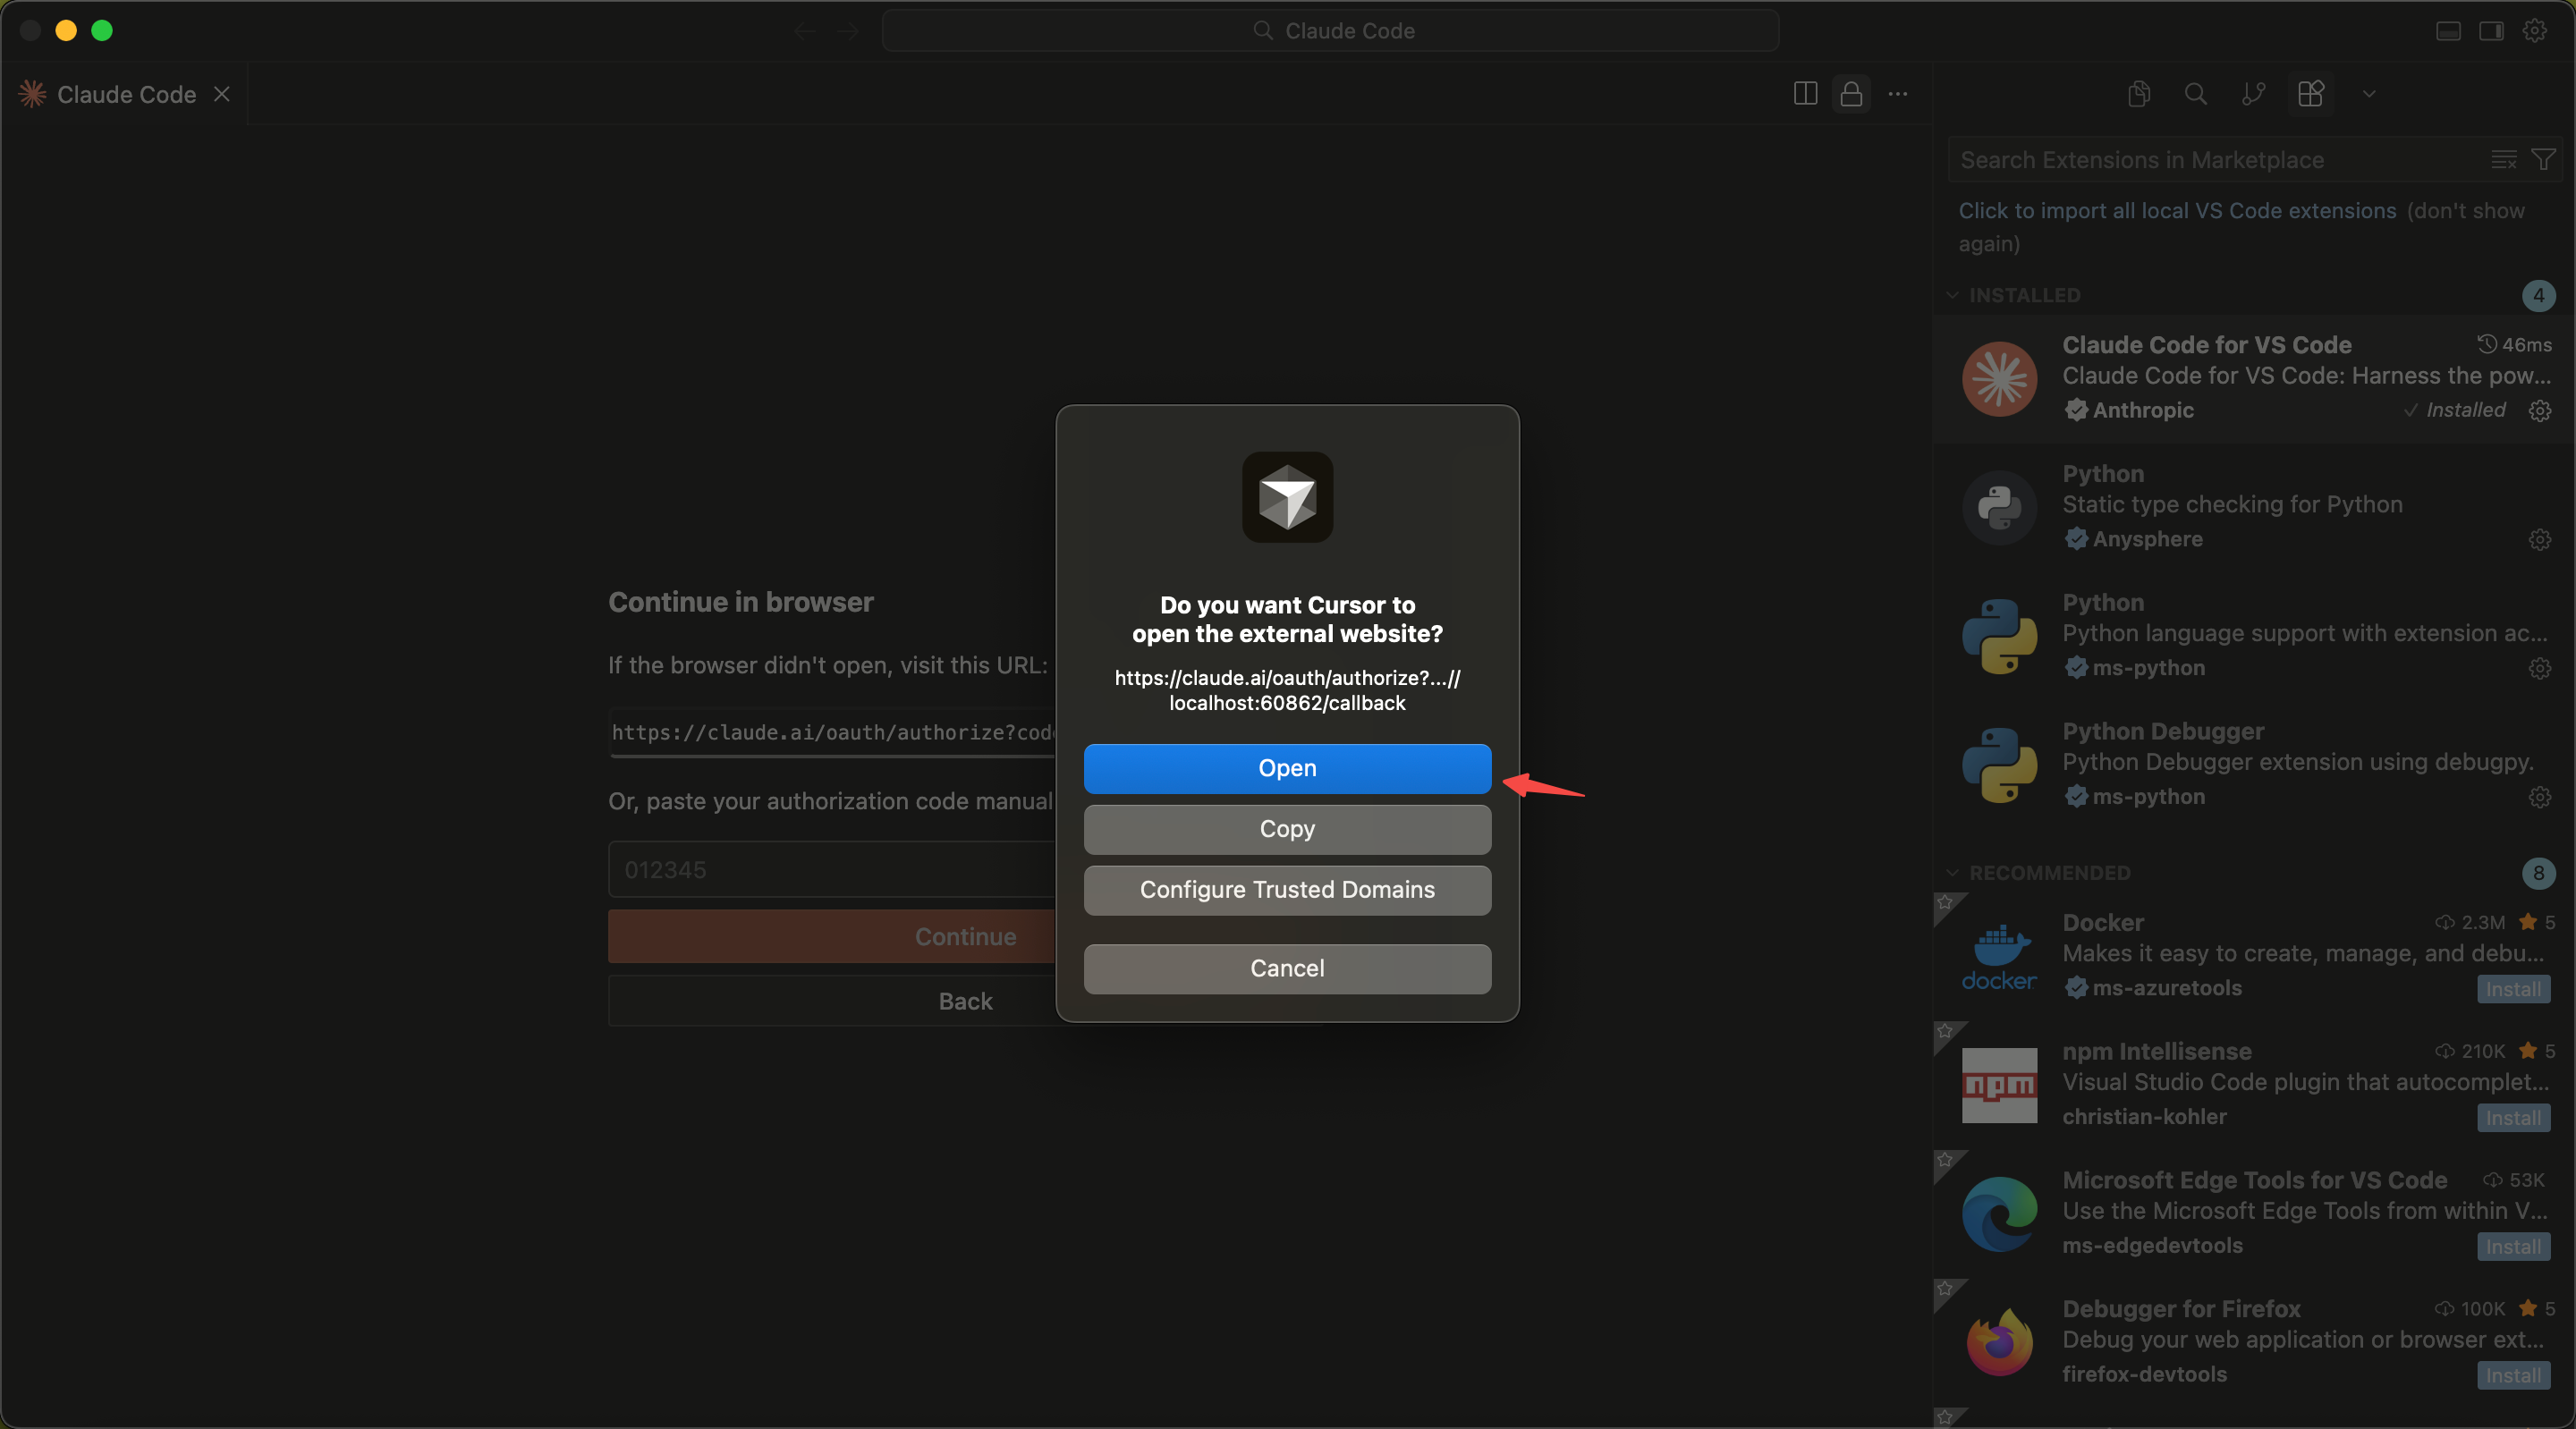Click the clear extensions search results icon
Viewport: 2576px width, 1429px height.
2504,160
